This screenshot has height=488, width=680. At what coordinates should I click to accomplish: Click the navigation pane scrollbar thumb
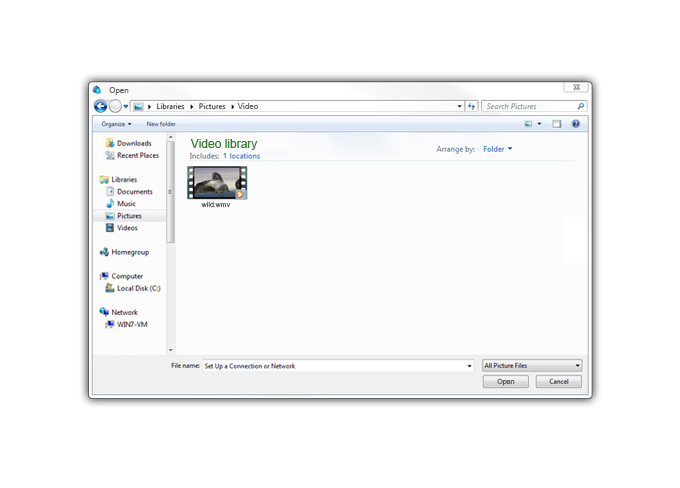(x=170, y=192)
